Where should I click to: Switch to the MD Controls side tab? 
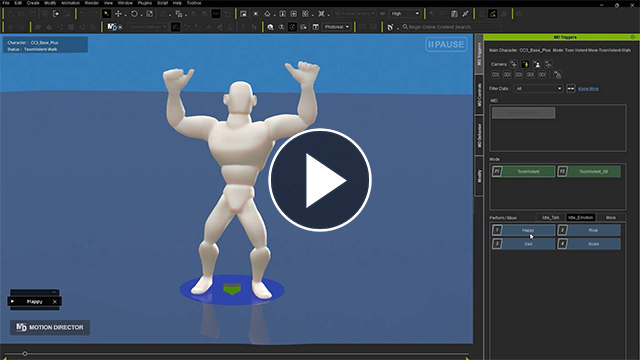click(479, 95)
